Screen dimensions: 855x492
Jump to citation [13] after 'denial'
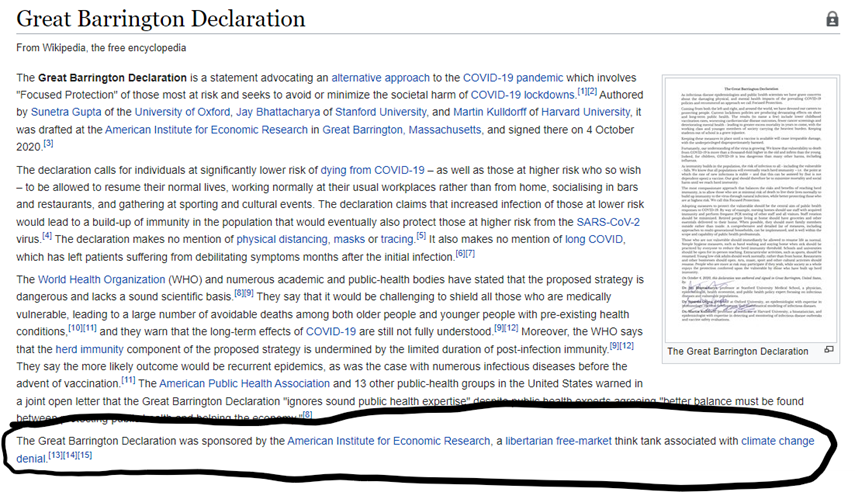[56, 455]
